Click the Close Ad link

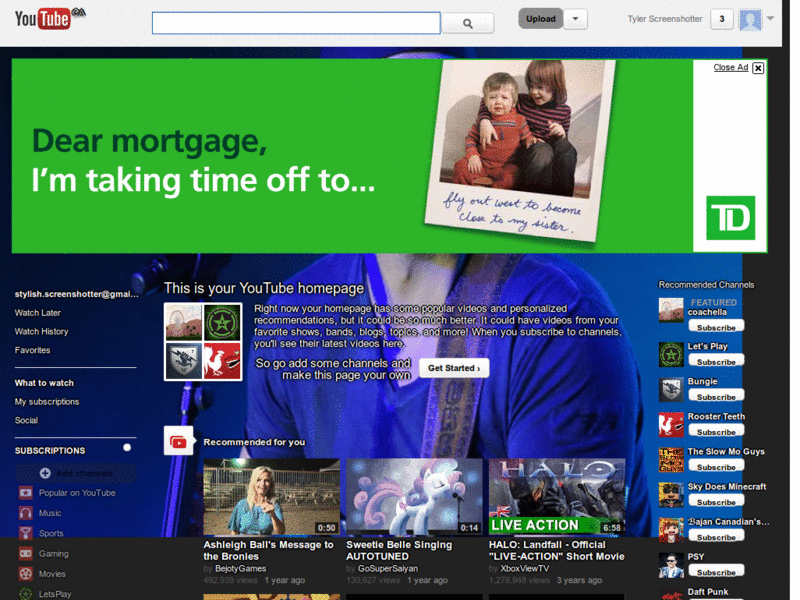(x=731, y=67)
